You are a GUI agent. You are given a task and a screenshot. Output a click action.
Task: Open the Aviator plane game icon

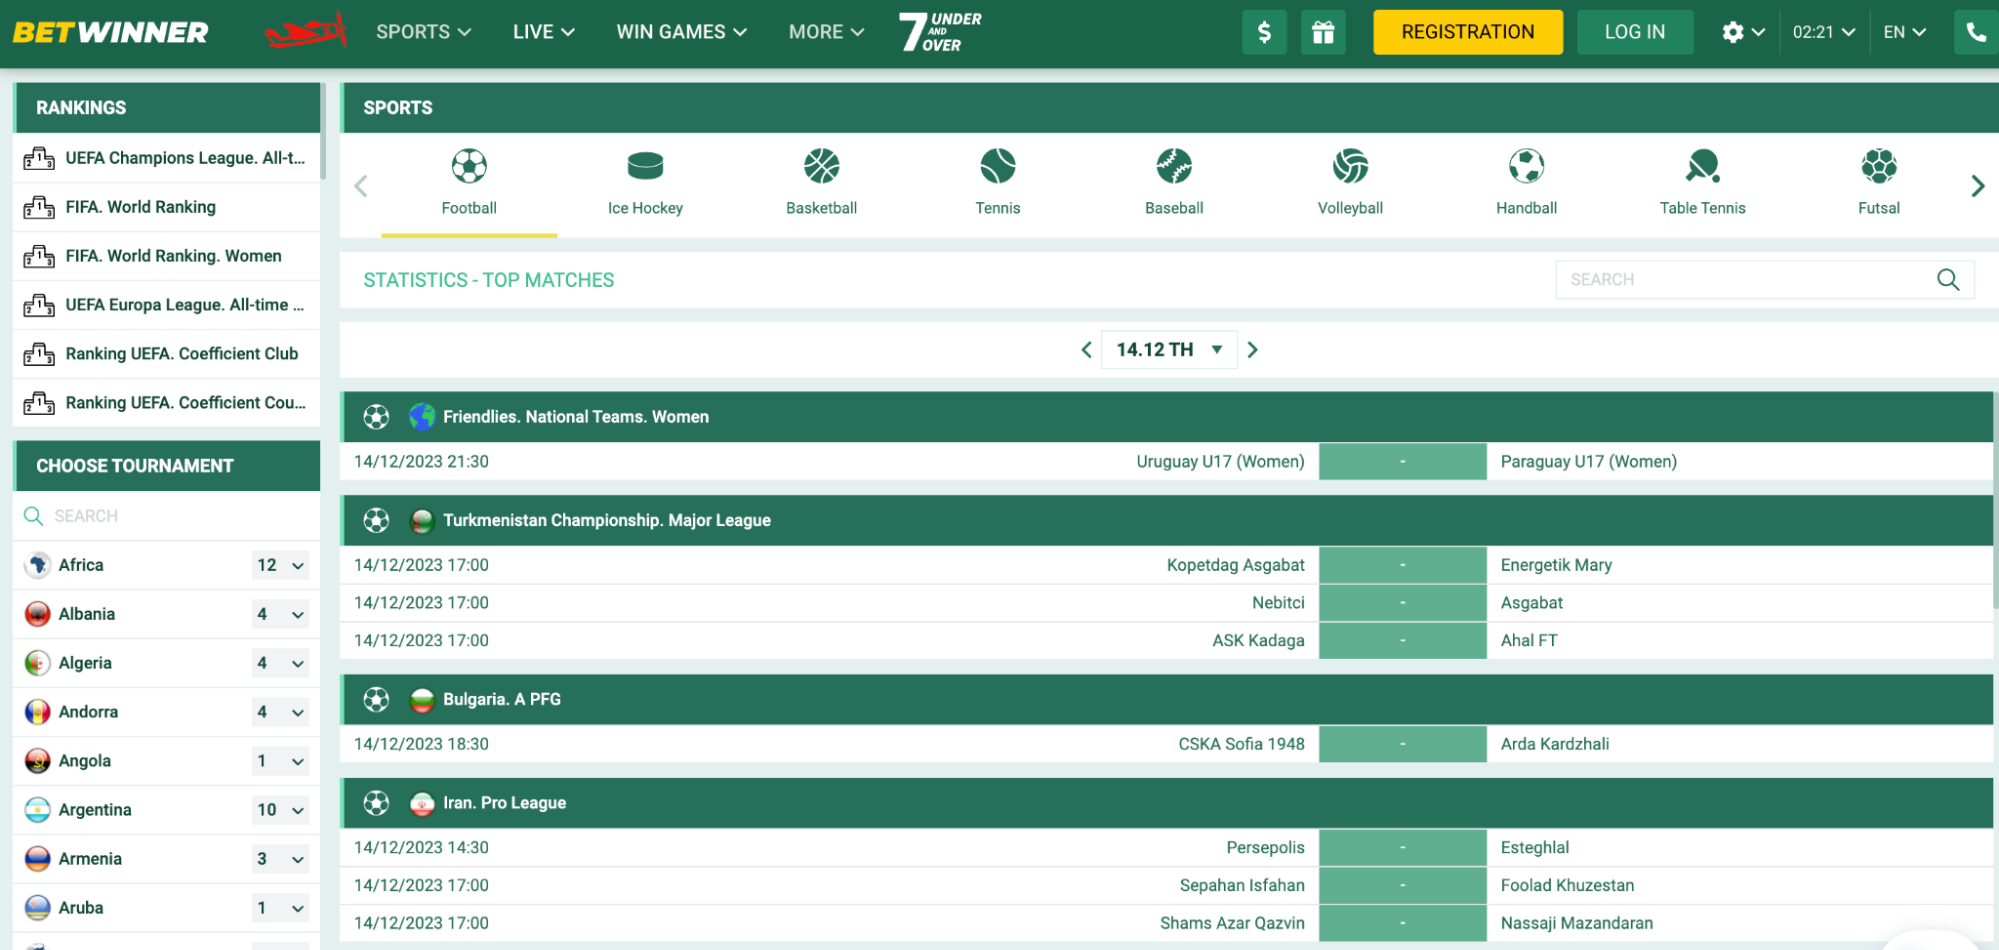[x=305, y=32]
